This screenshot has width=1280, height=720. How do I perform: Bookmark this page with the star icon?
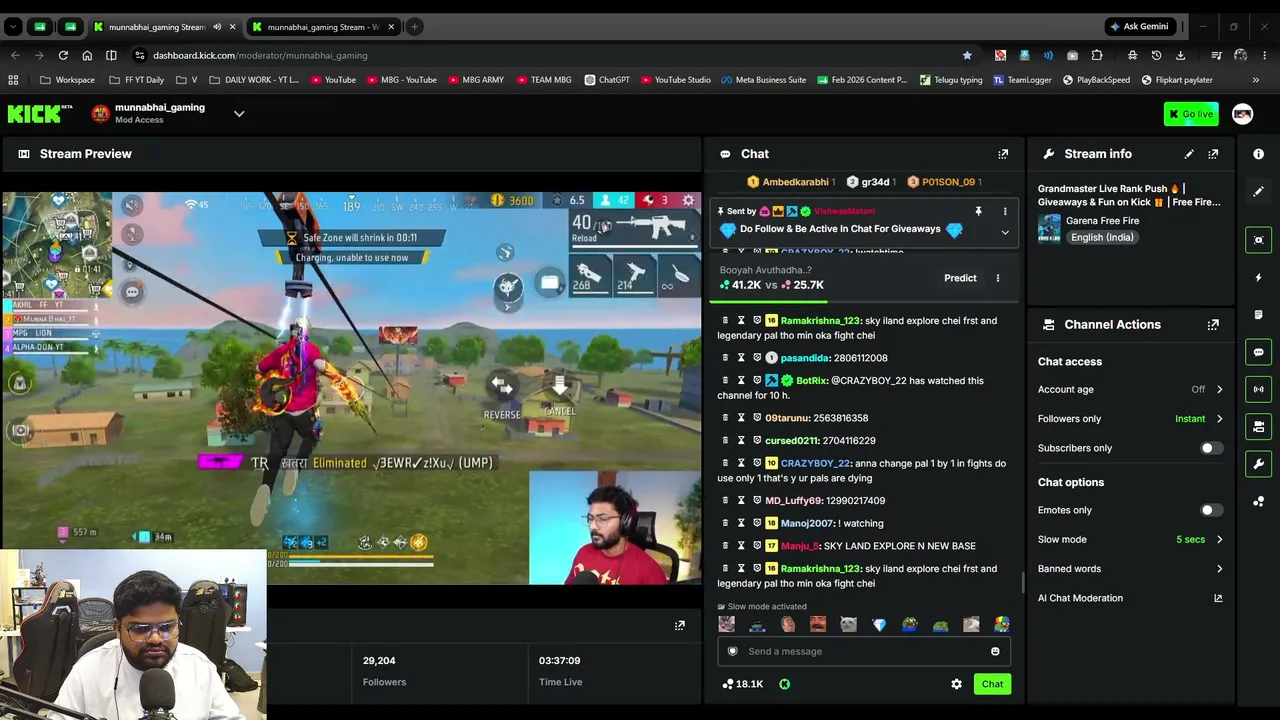(967, 55)
